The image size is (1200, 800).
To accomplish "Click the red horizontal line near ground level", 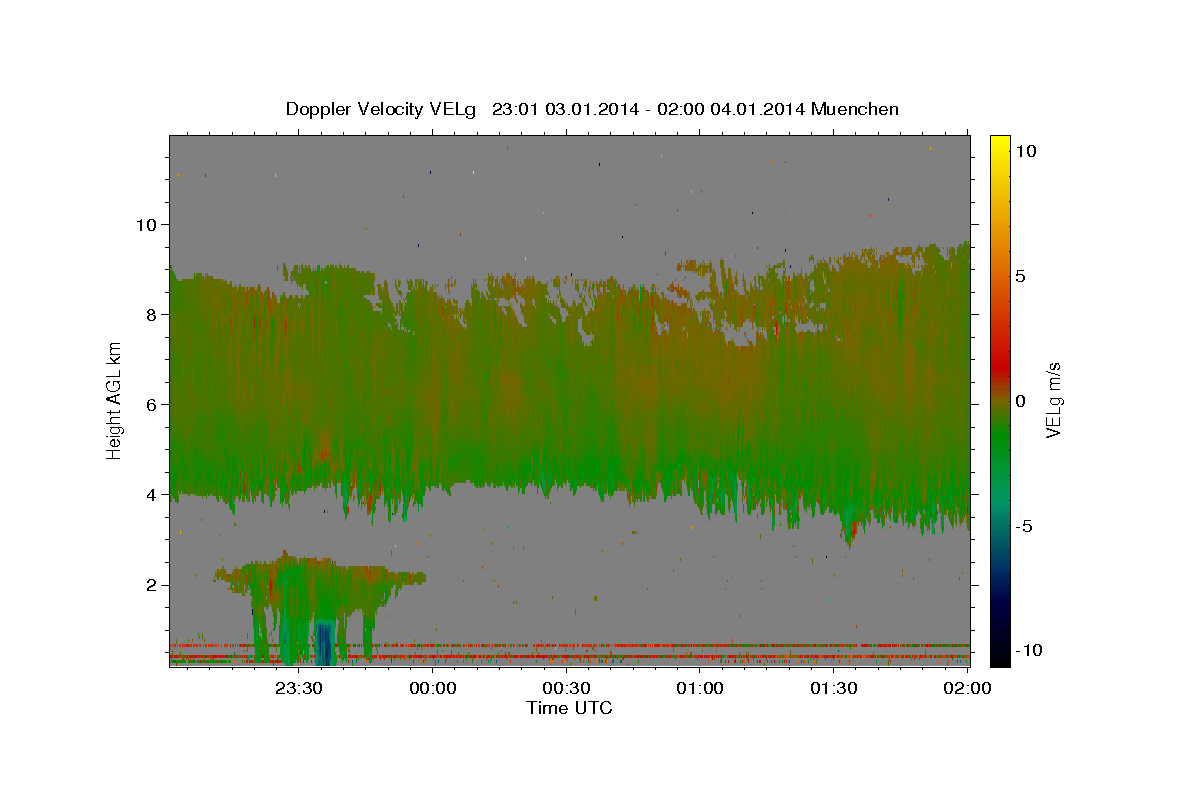I will click(570, 645).
